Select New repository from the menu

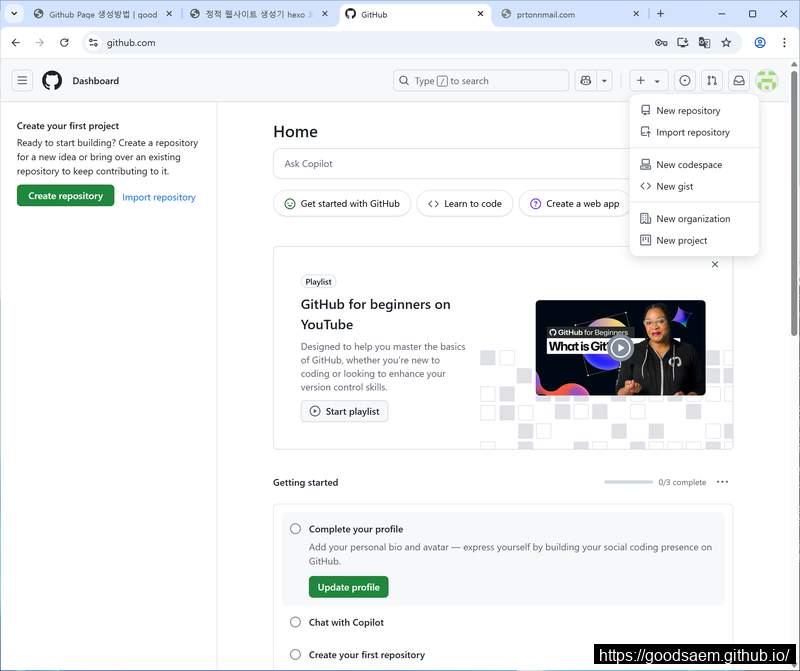click(x=694, y=110)
